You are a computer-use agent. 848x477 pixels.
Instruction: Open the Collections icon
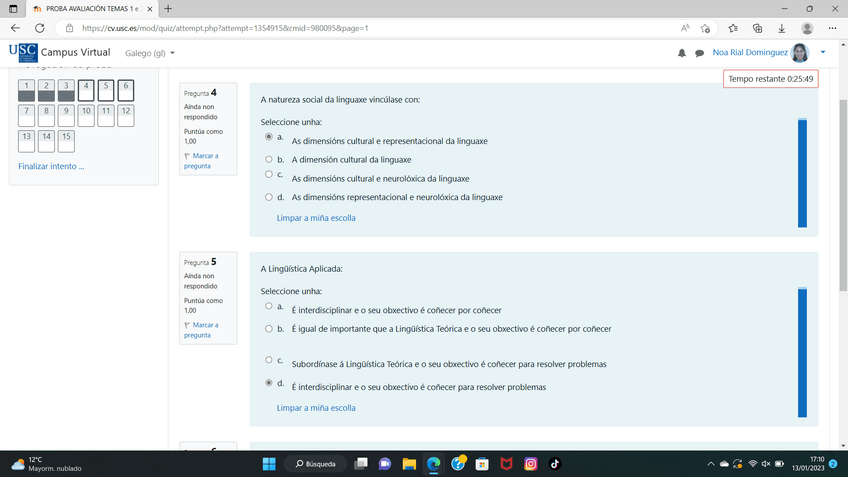pos(757,28)
